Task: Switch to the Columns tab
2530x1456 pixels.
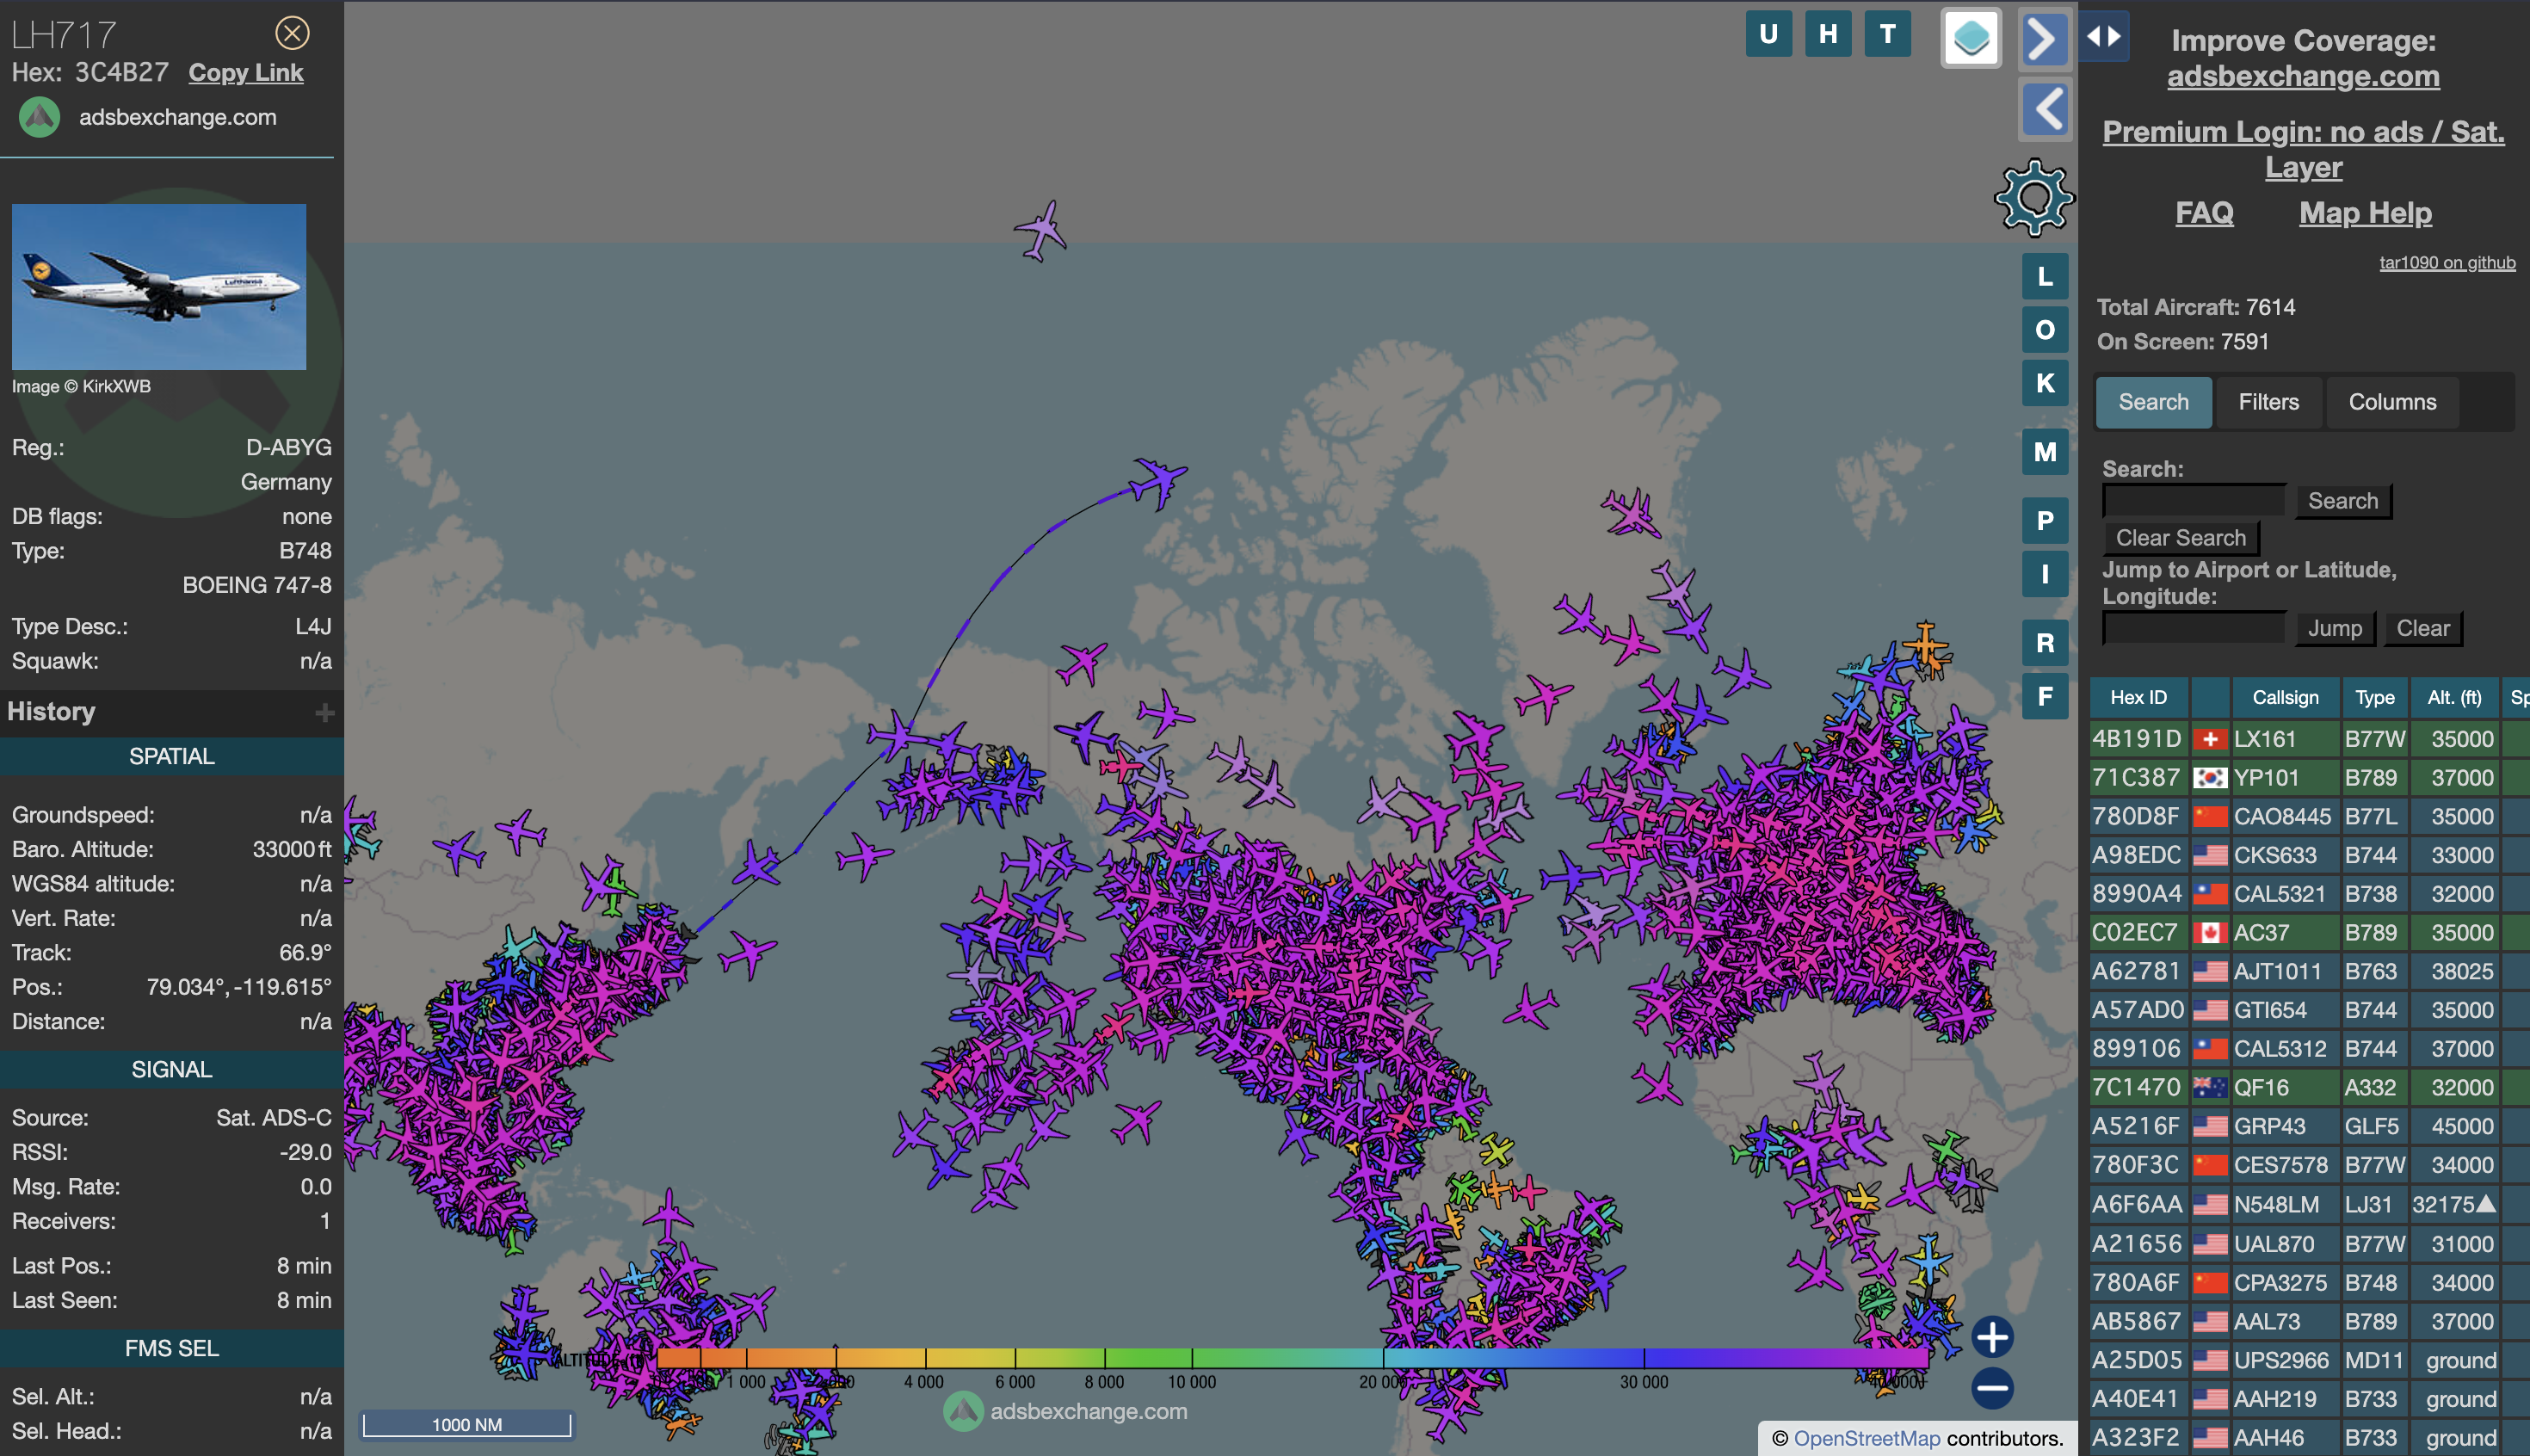Action: click(2392, 402)
